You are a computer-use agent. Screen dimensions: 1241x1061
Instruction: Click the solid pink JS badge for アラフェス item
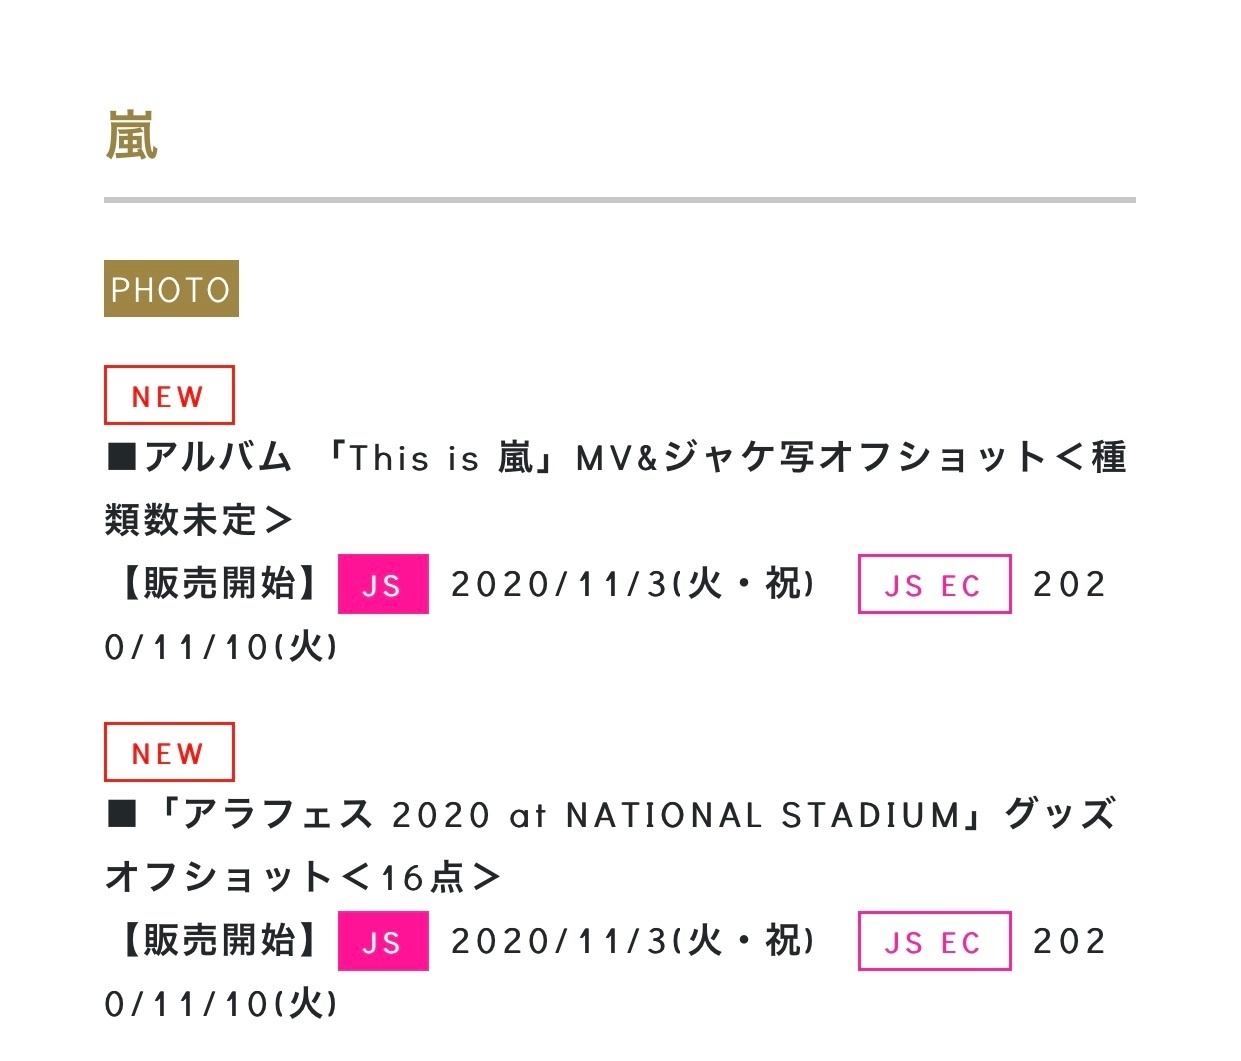[x=383, y=941]
